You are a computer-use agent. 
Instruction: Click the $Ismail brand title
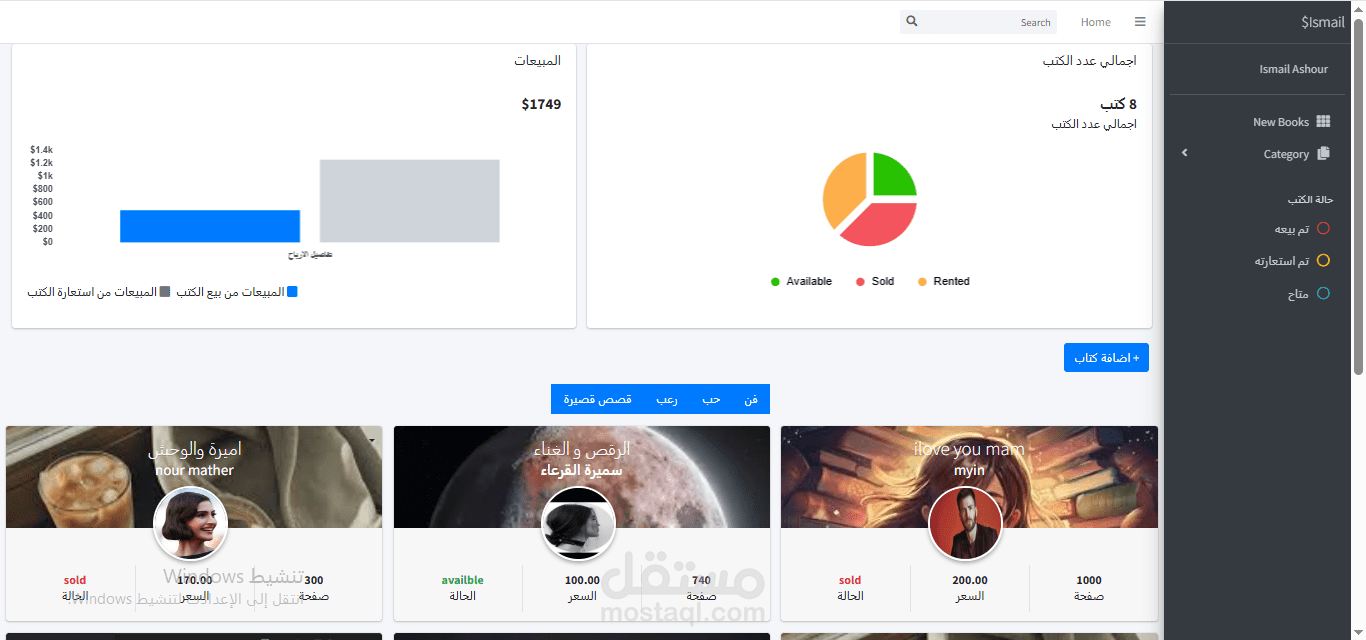click(x=1322, y=22)
